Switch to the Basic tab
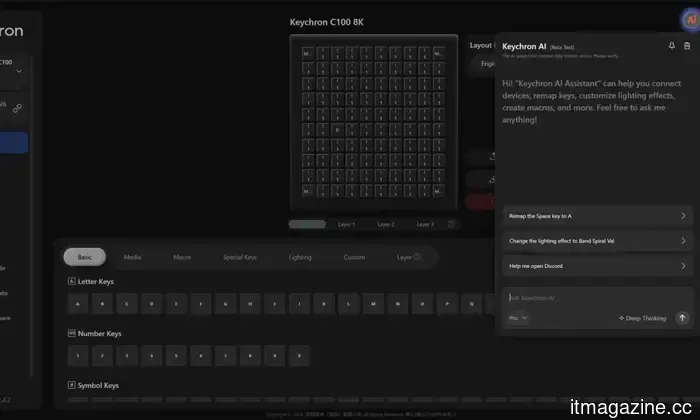The width and height of the screenshot is (700, 420). point(85,257)
